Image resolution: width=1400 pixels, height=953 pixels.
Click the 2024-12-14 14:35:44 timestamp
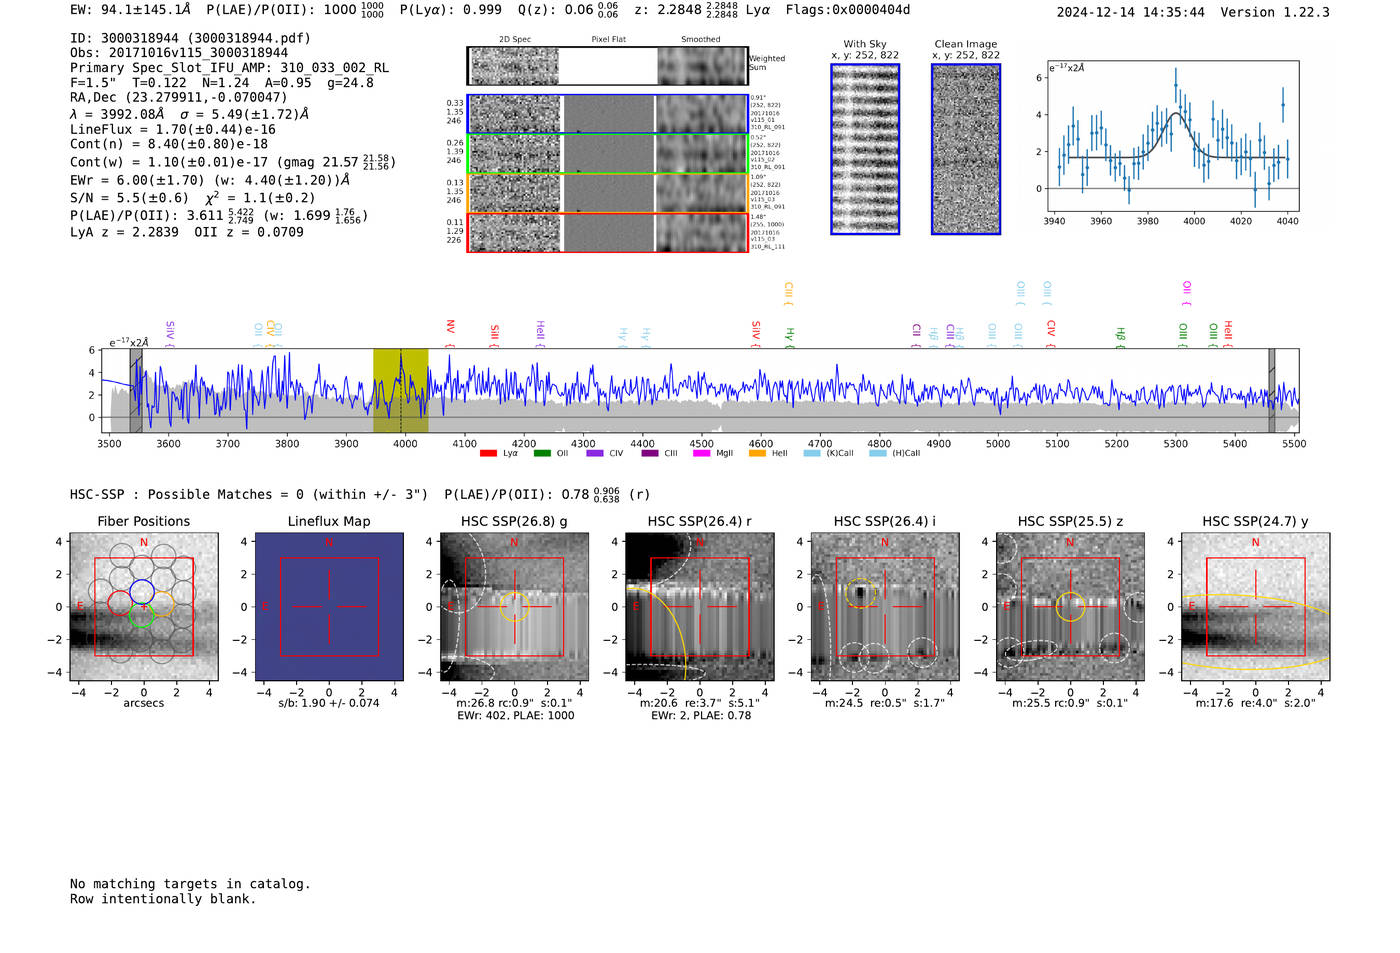[1131, 12]
